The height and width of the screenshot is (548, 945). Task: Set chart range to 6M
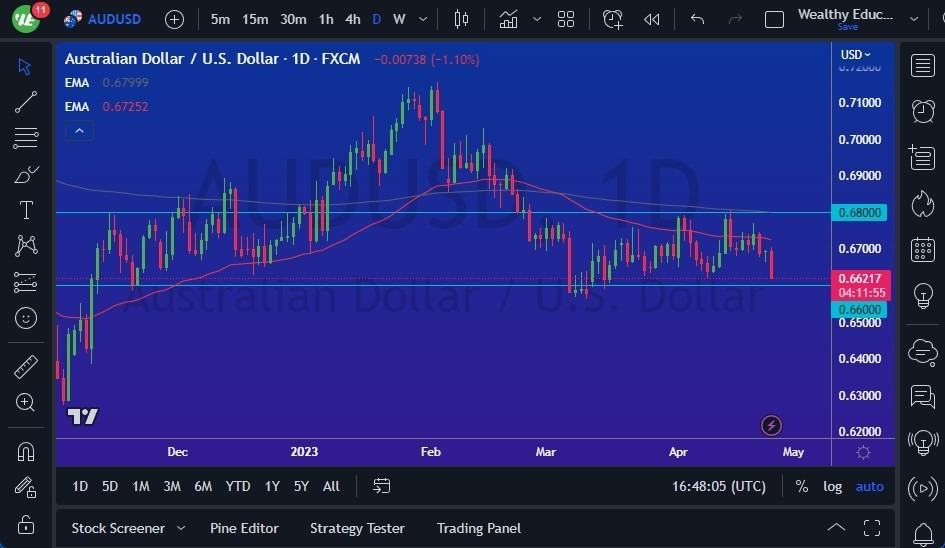(x=202, y=486)
